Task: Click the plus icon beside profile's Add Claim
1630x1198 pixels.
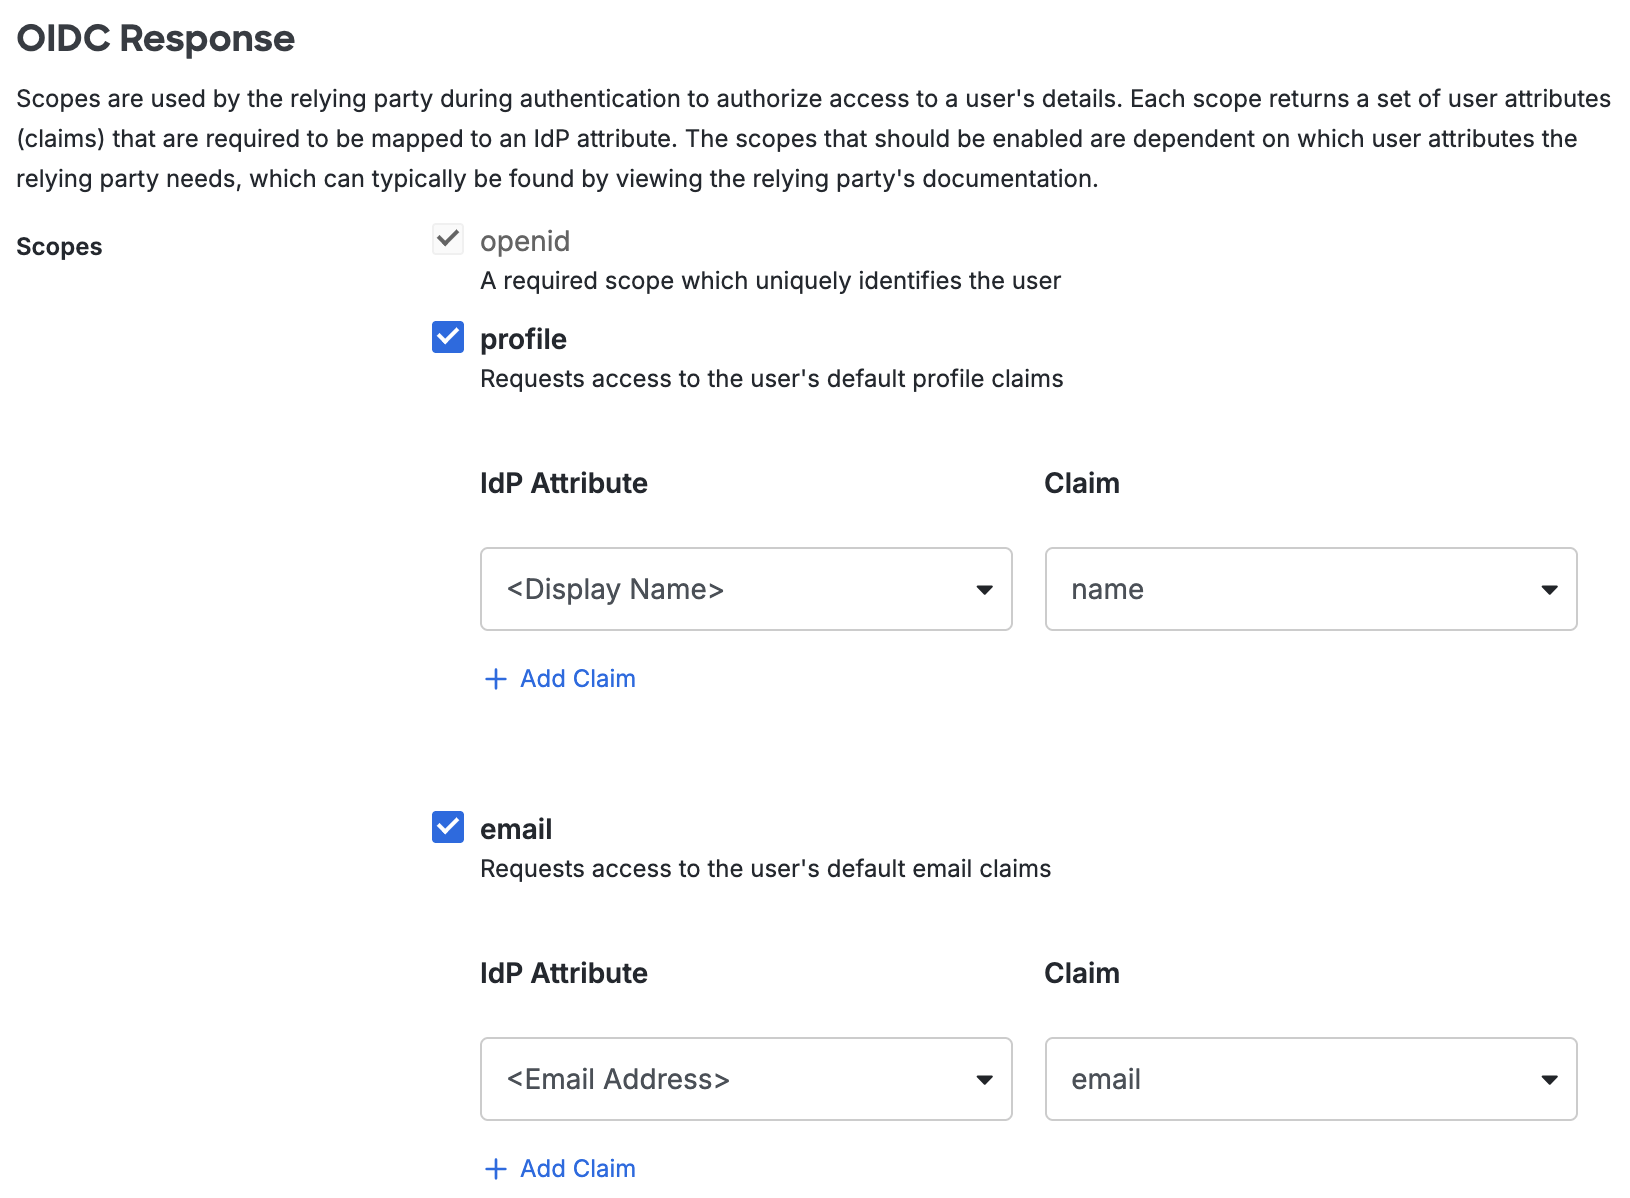Action: 496,679
